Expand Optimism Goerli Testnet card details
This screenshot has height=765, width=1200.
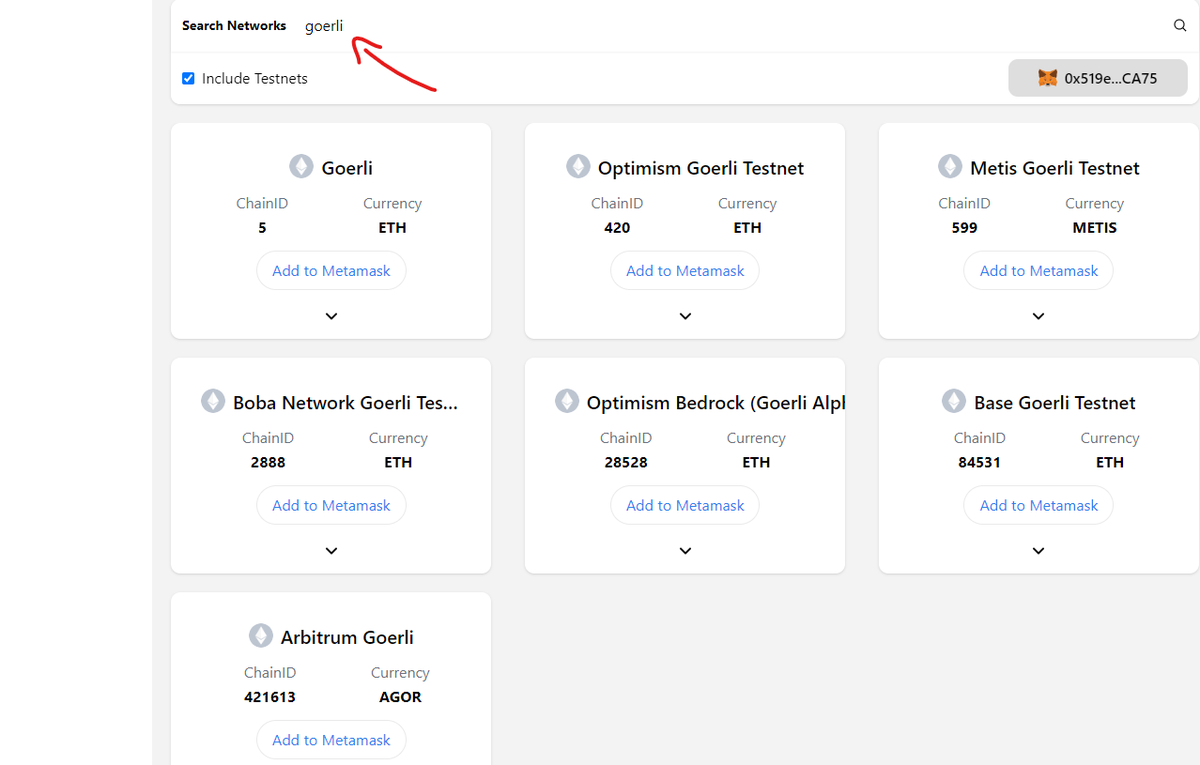[685, 316]
